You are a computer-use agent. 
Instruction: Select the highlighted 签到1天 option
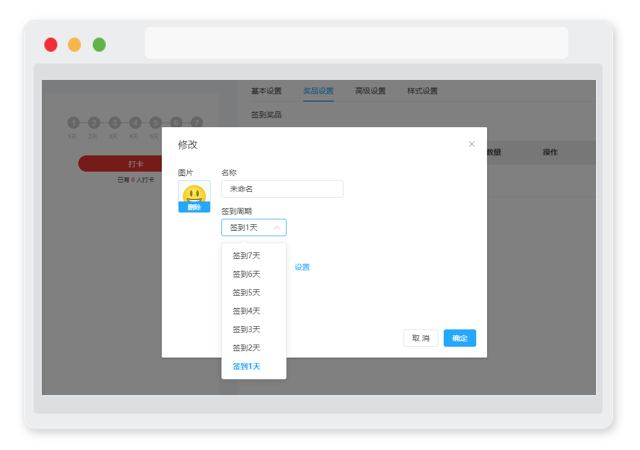[246, 366]
